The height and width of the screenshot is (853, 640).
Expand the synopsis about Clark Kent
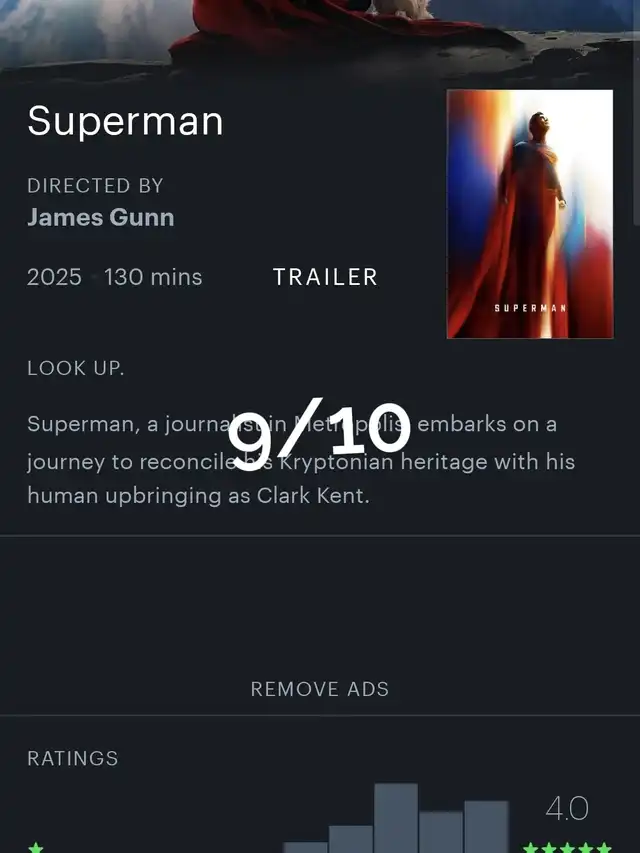[x=301, y=460]
